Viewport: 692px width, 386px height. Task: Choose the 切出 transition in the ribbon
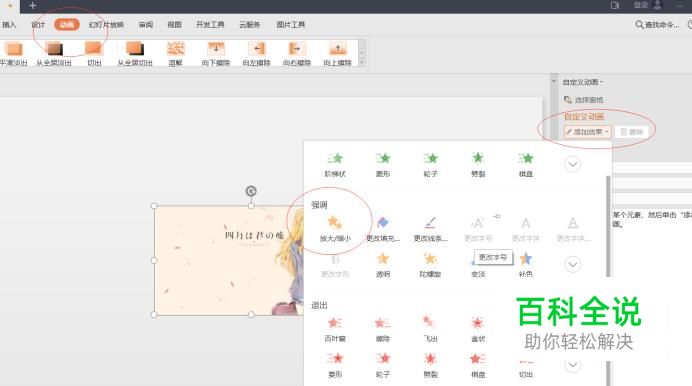tap(94, 54)
